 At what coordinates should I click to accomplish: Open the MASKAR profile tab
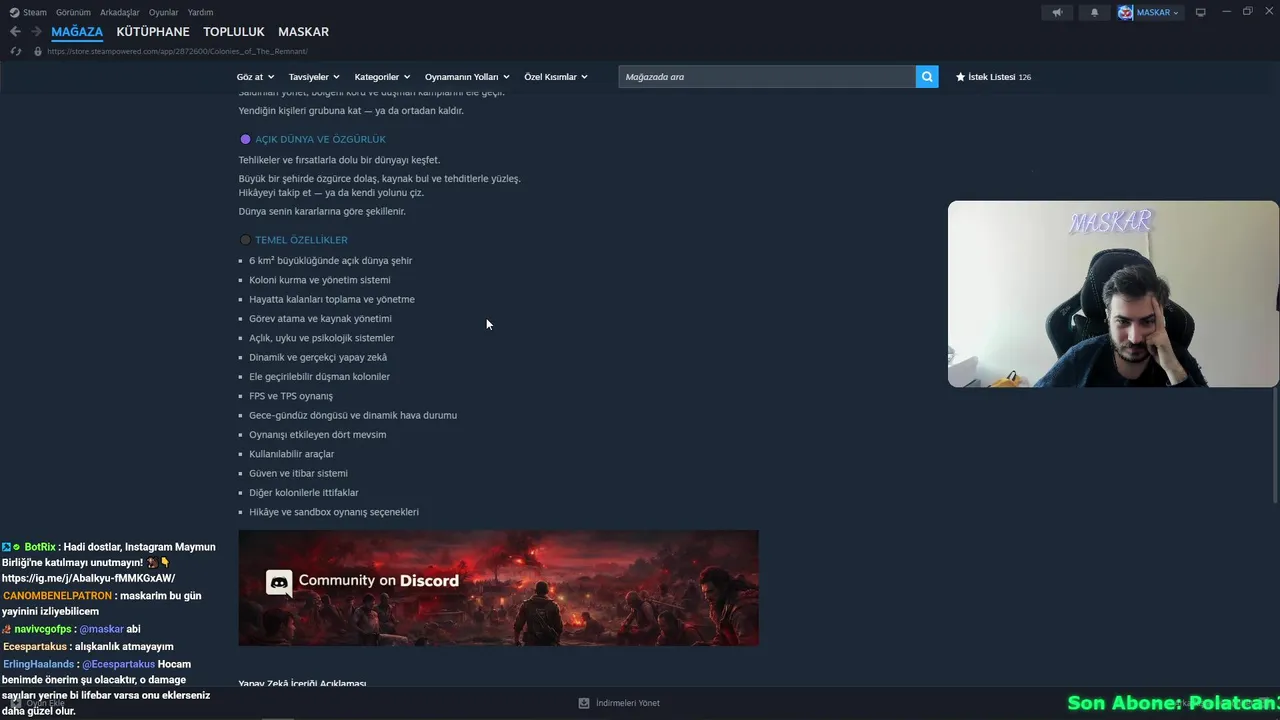[x=303, y=32]
